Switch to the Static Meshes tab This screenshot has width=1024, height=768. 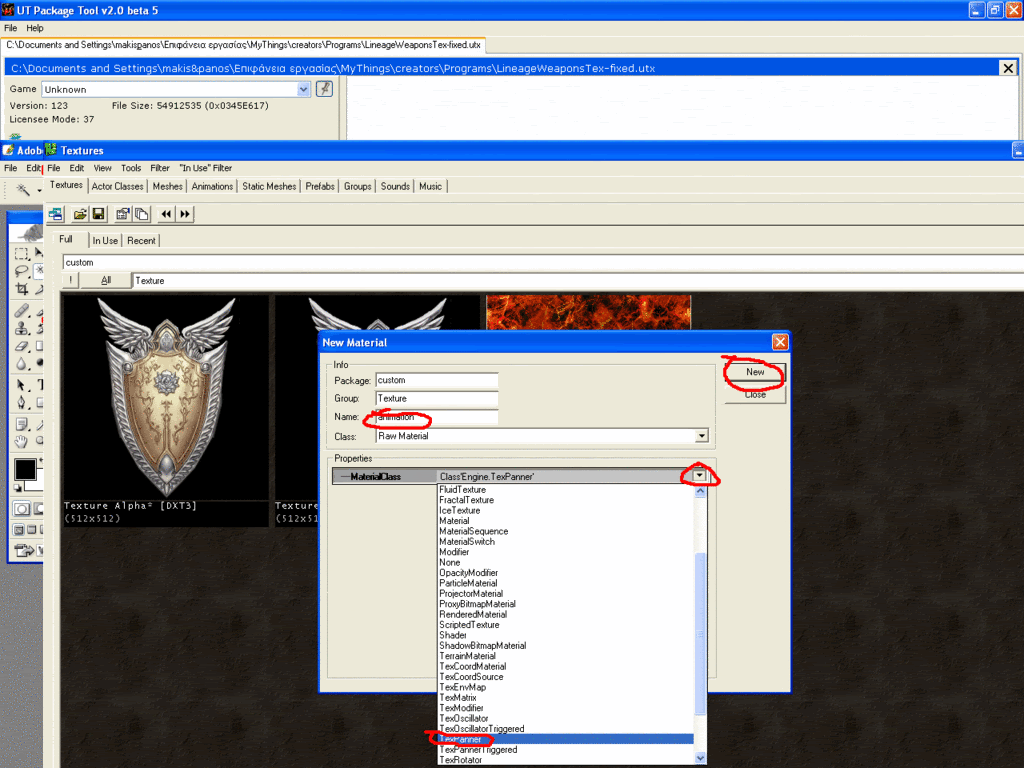[269, 186]
